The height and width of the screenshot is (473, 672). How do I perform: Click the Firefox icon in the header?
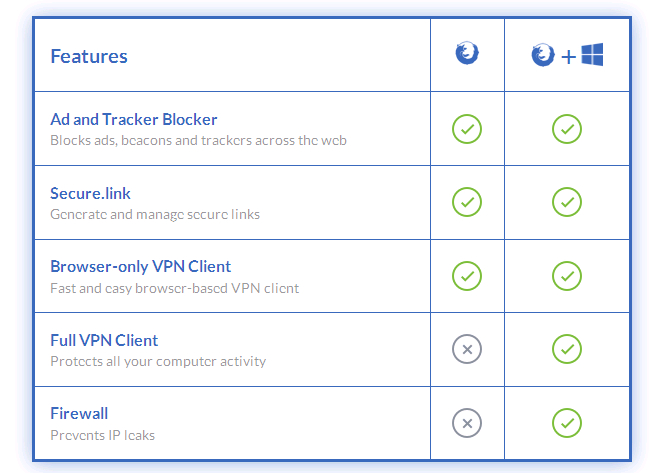click(466, 54)
